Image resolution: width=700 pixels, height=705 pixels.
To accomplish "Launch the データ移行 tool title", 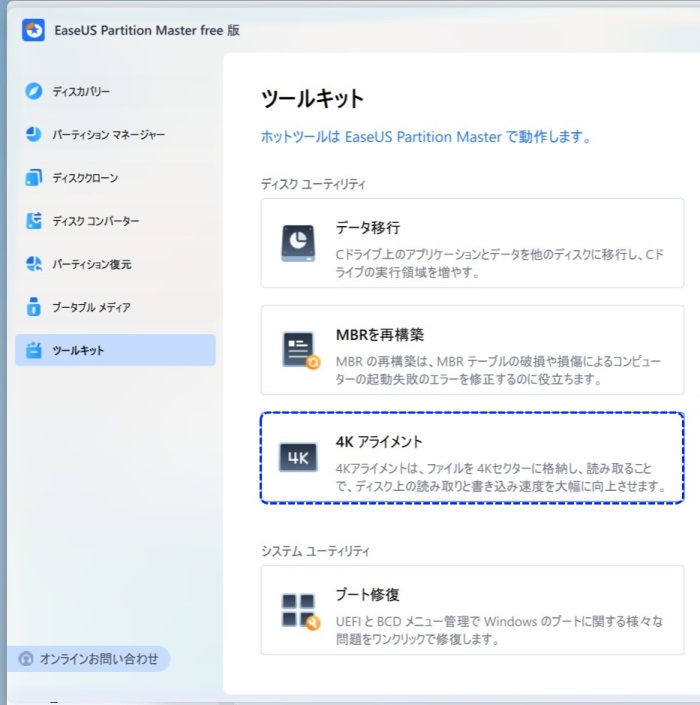I will tap(368, 228).
